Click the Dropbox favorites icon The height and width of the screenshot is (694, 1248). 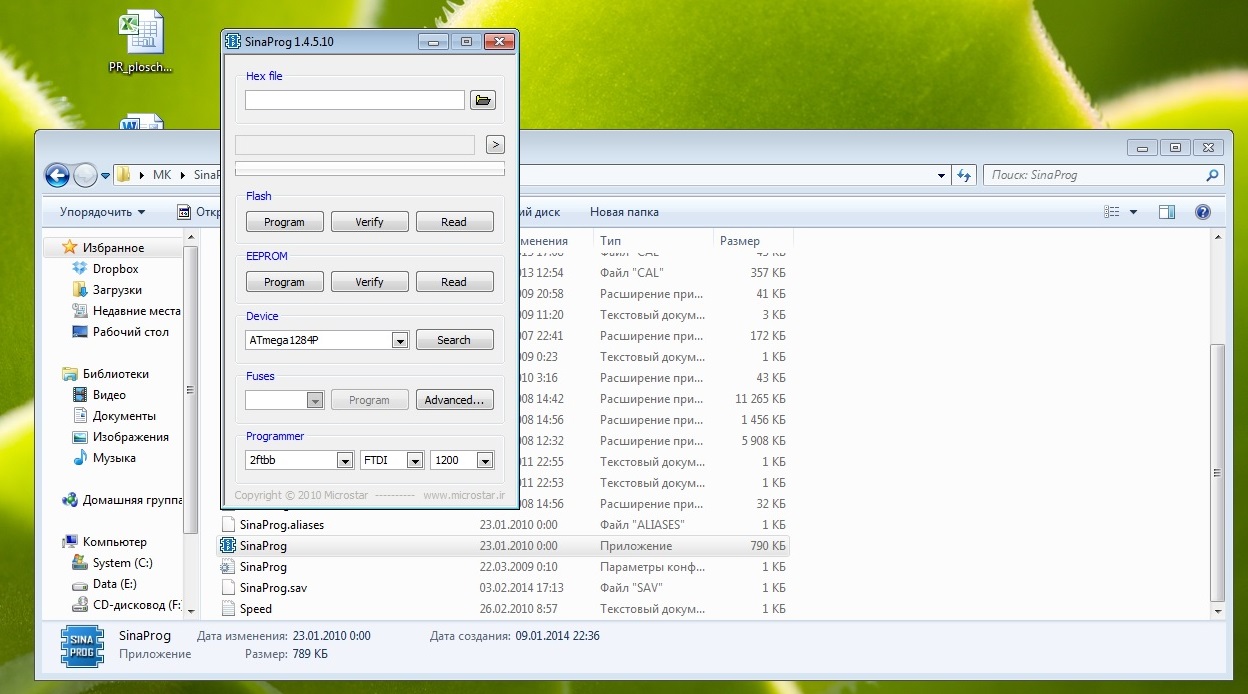coord(80,269)
